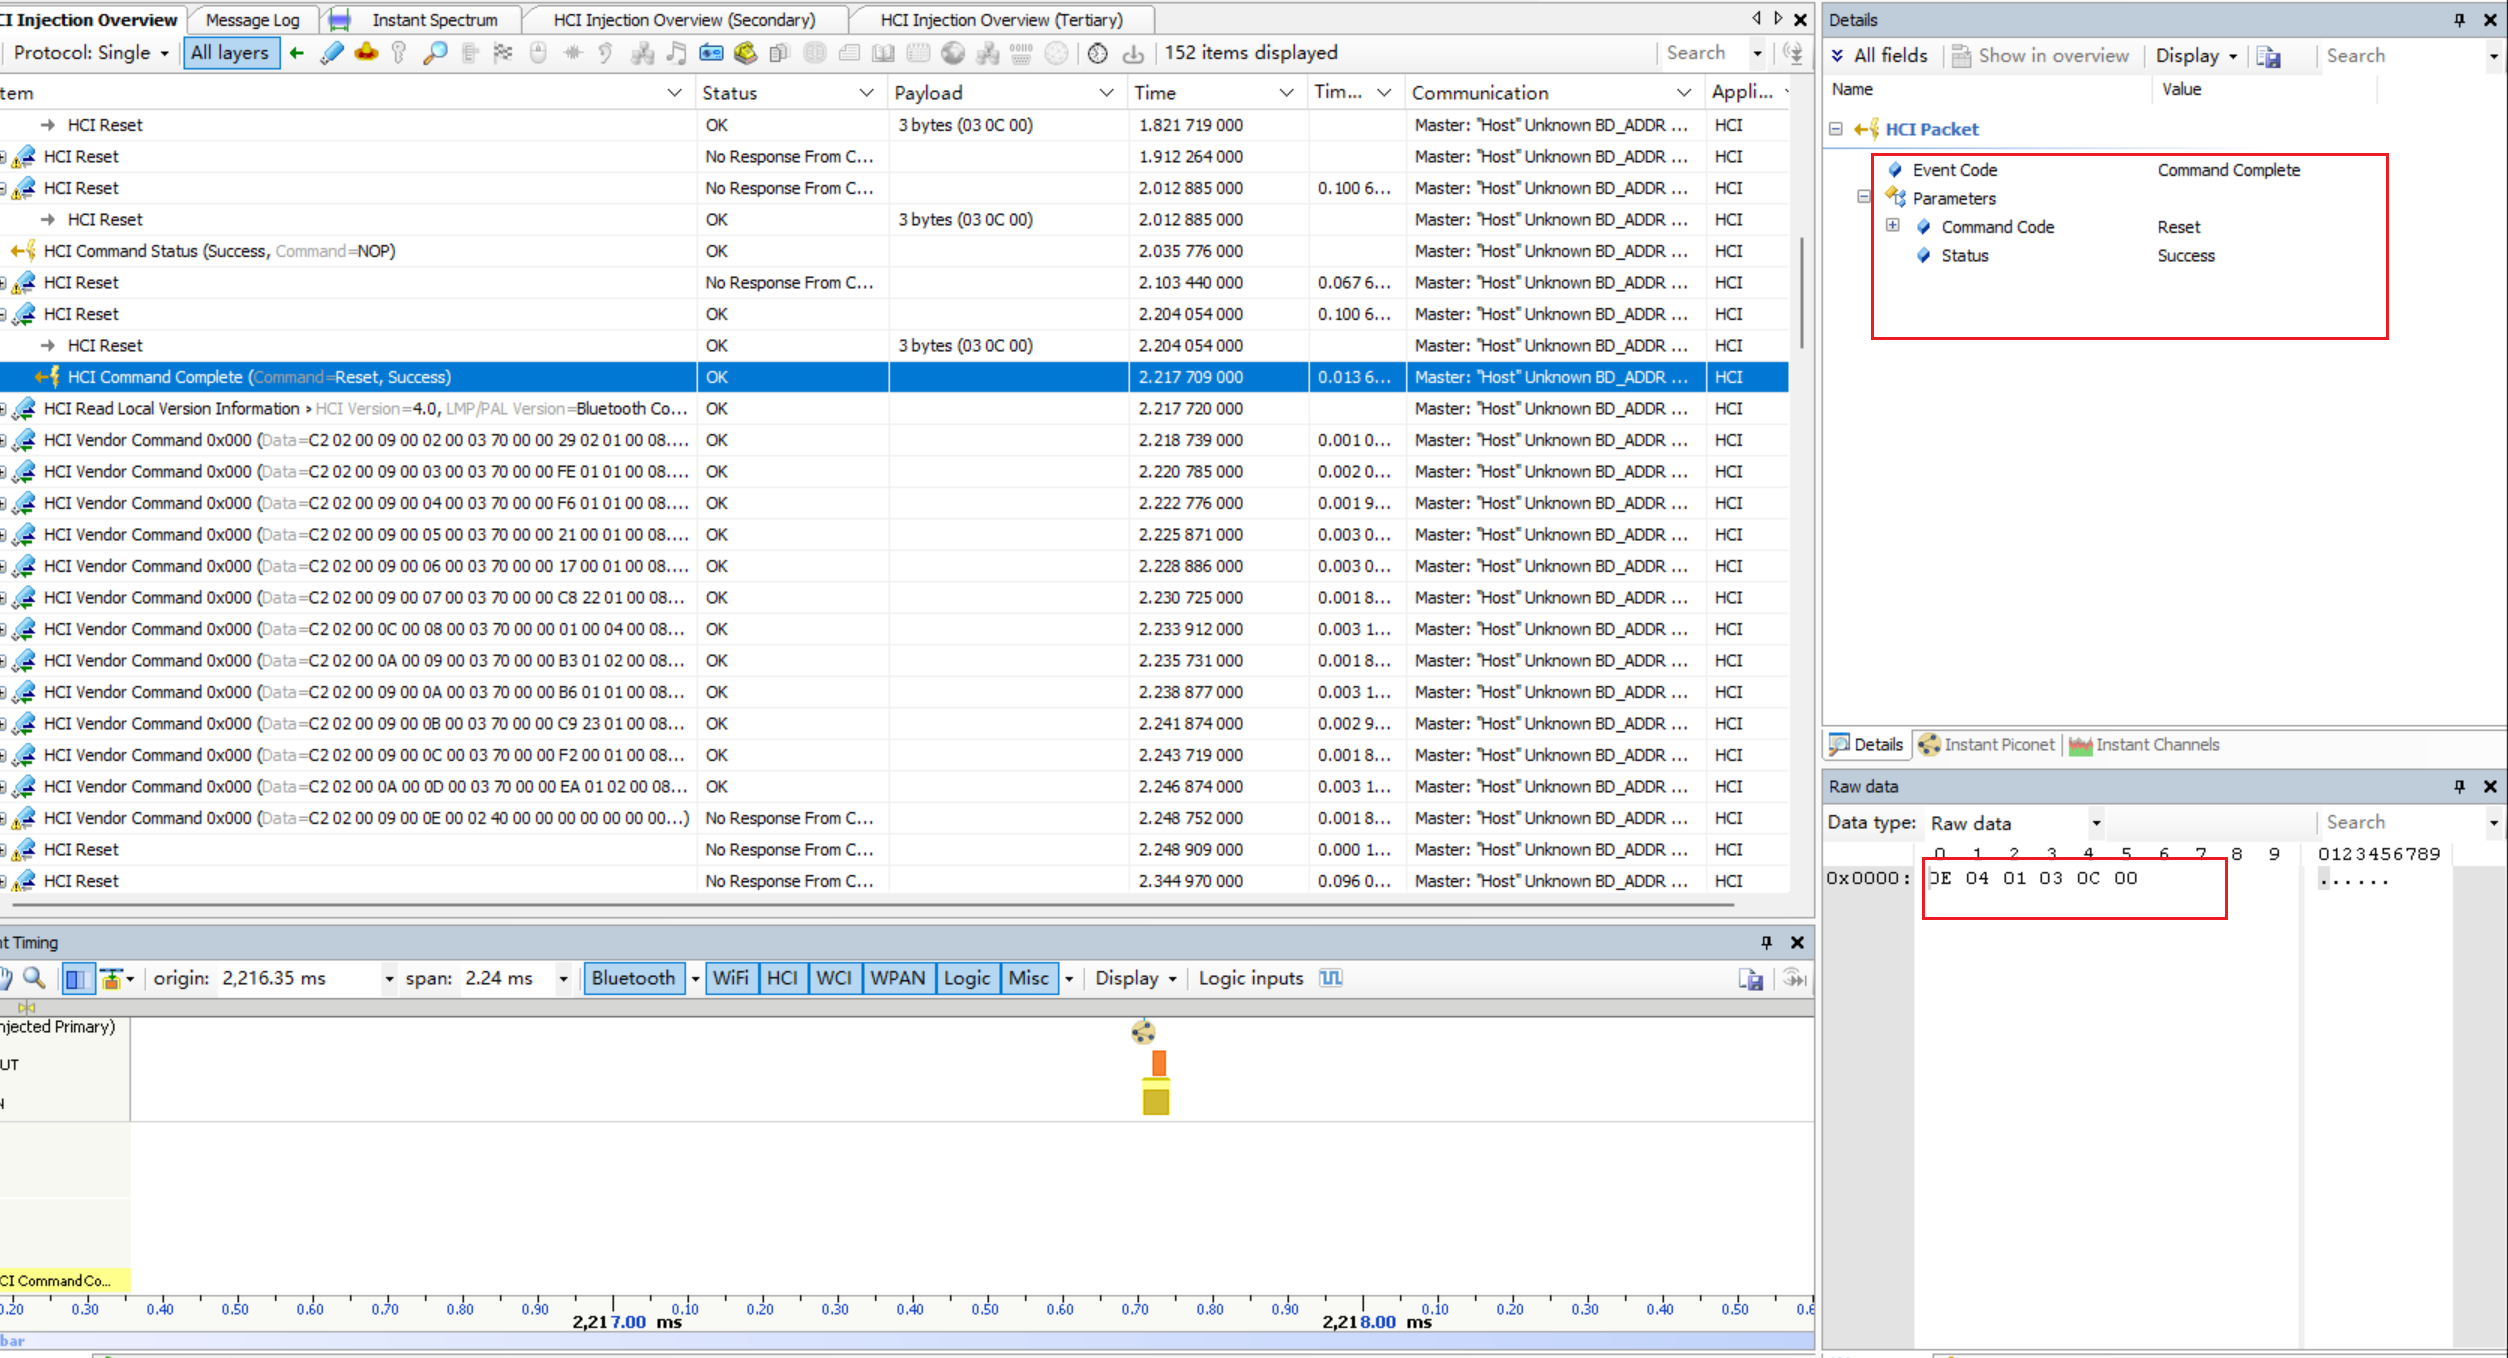2508x1358 pixels.
Task: Open the Display menu in Timing toolbar
Action: (1135, 978)
